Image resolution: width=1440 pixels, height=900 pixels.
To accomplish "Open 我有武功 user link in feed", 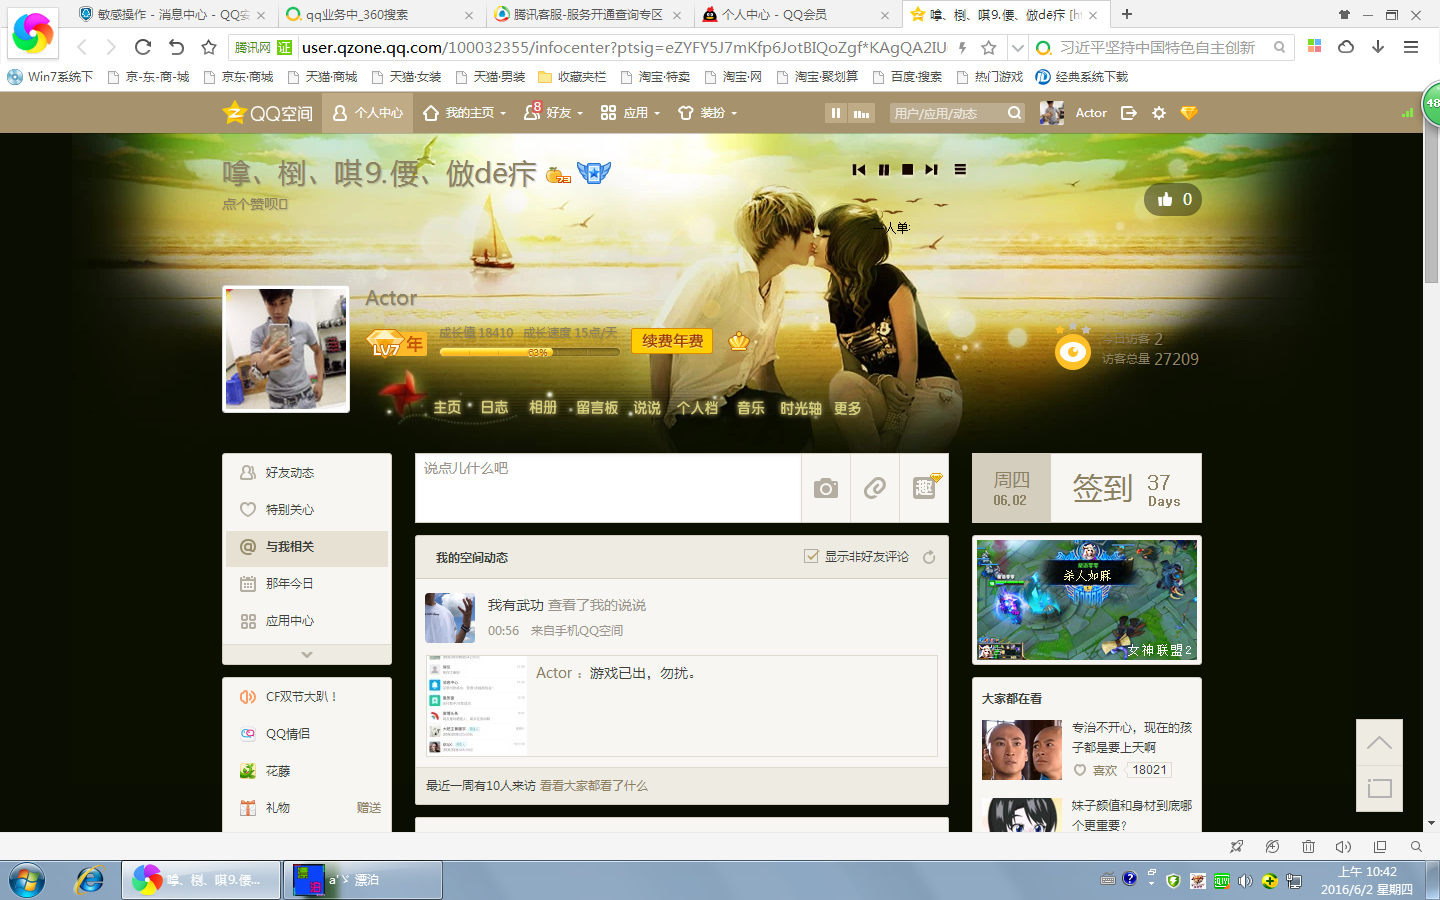I will coord(516,605).
